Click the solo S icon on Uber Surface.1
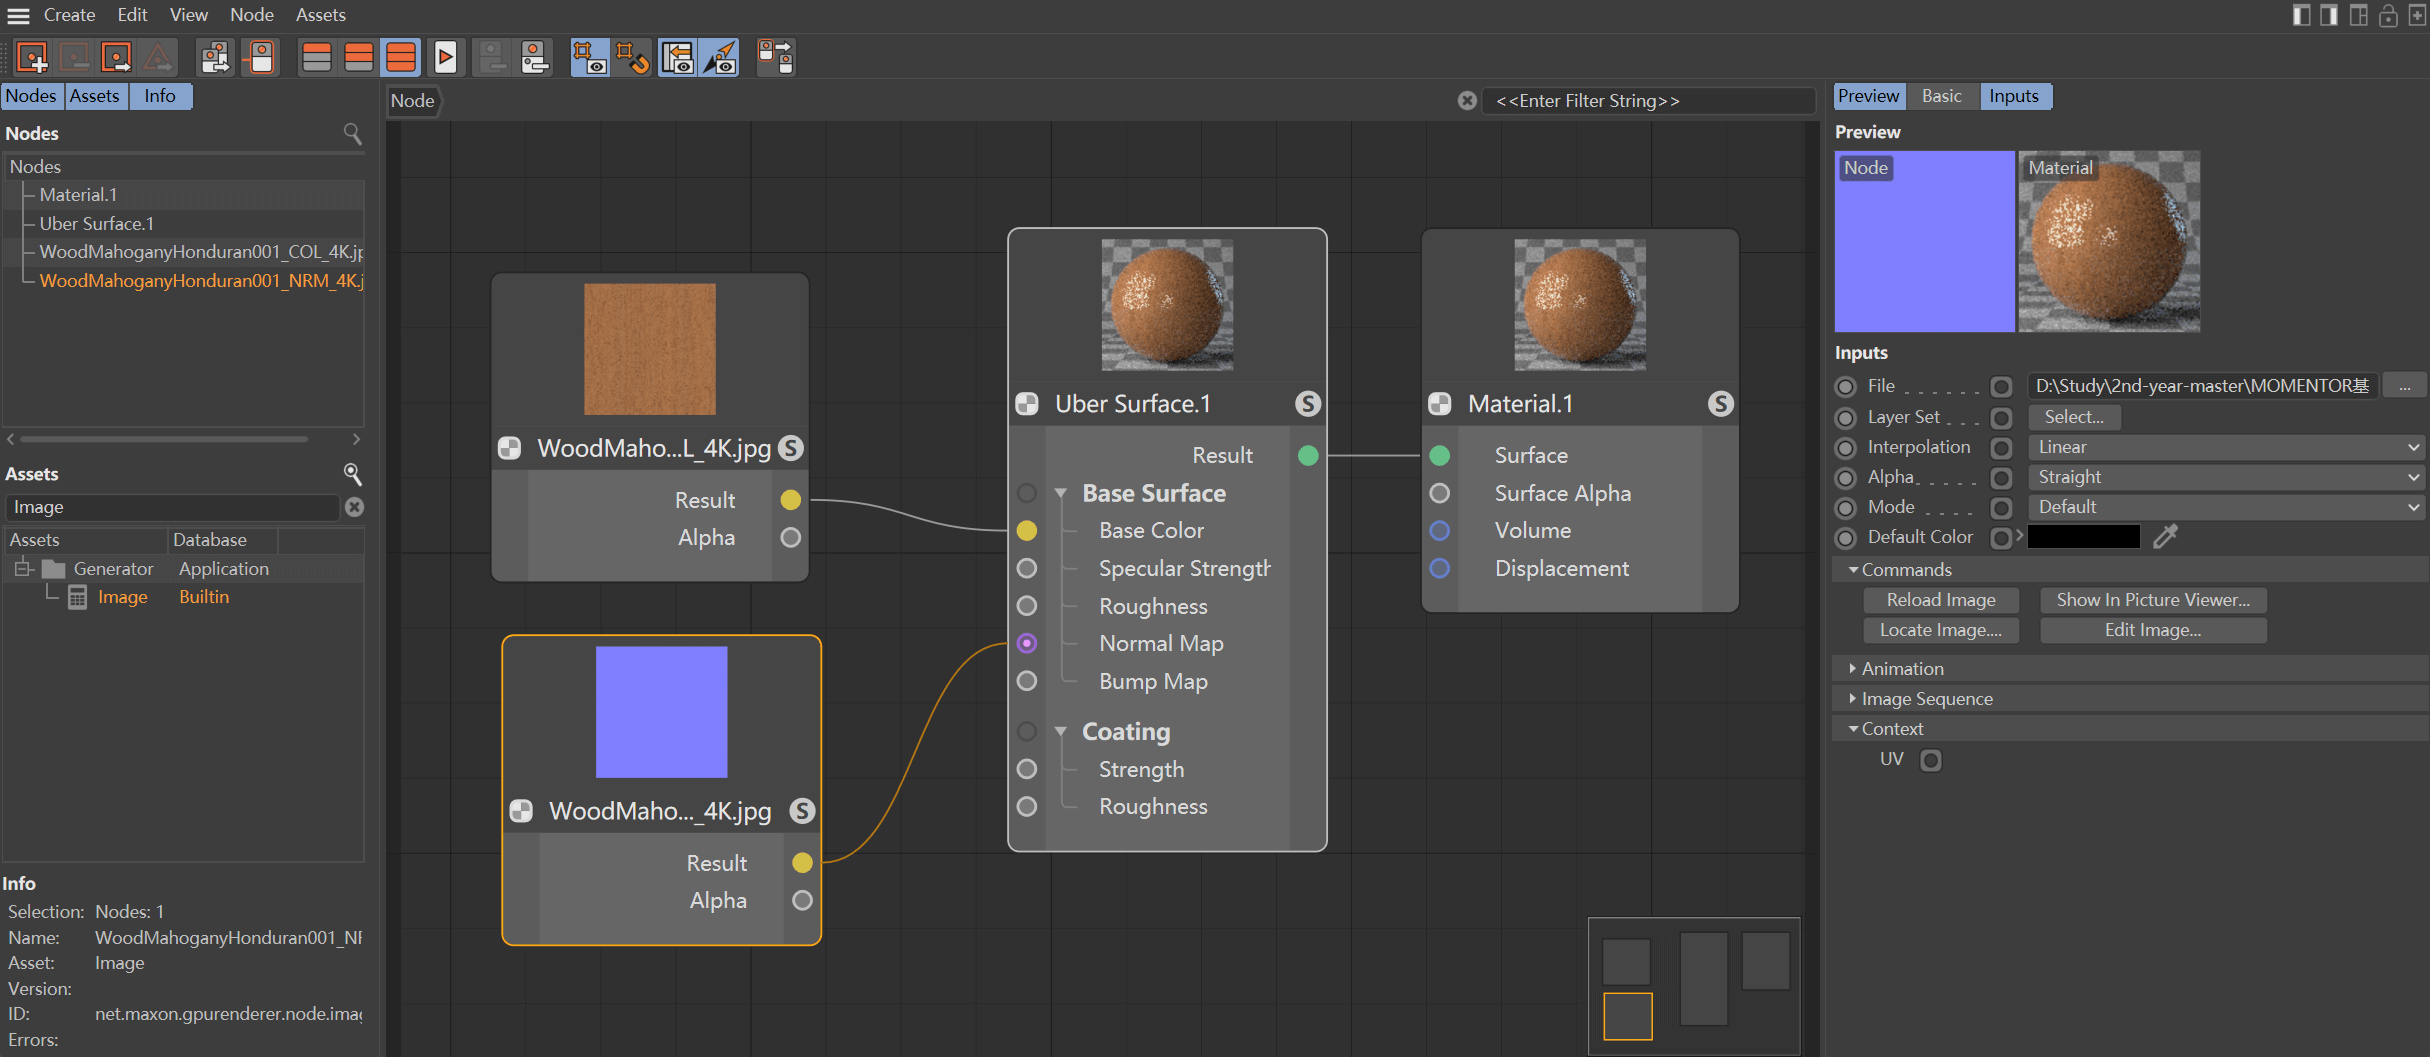Viewport: 2430px width, 1057px height. [1307, 404]
